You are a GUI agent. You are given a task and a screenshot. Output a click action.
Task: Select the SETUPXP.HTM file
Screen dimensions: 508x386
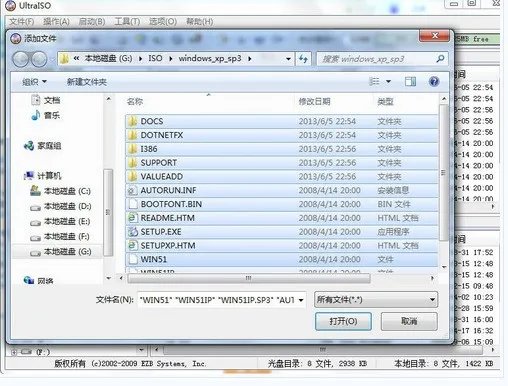281,246
